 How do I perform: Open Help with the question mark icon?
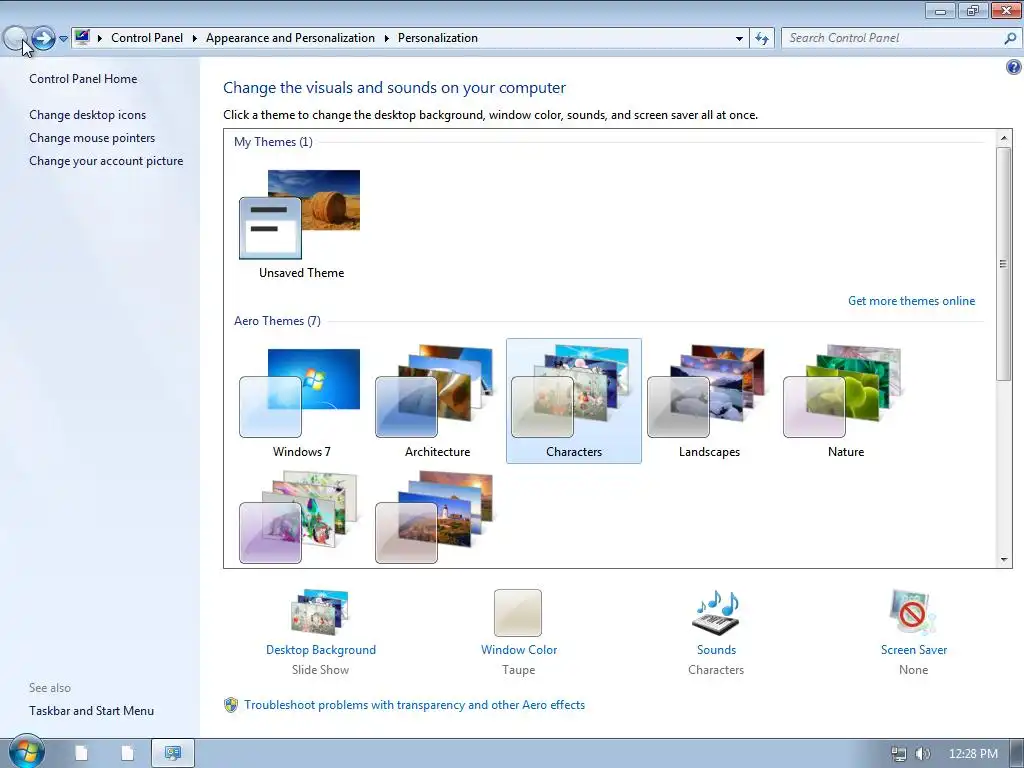pos(1013,67)
